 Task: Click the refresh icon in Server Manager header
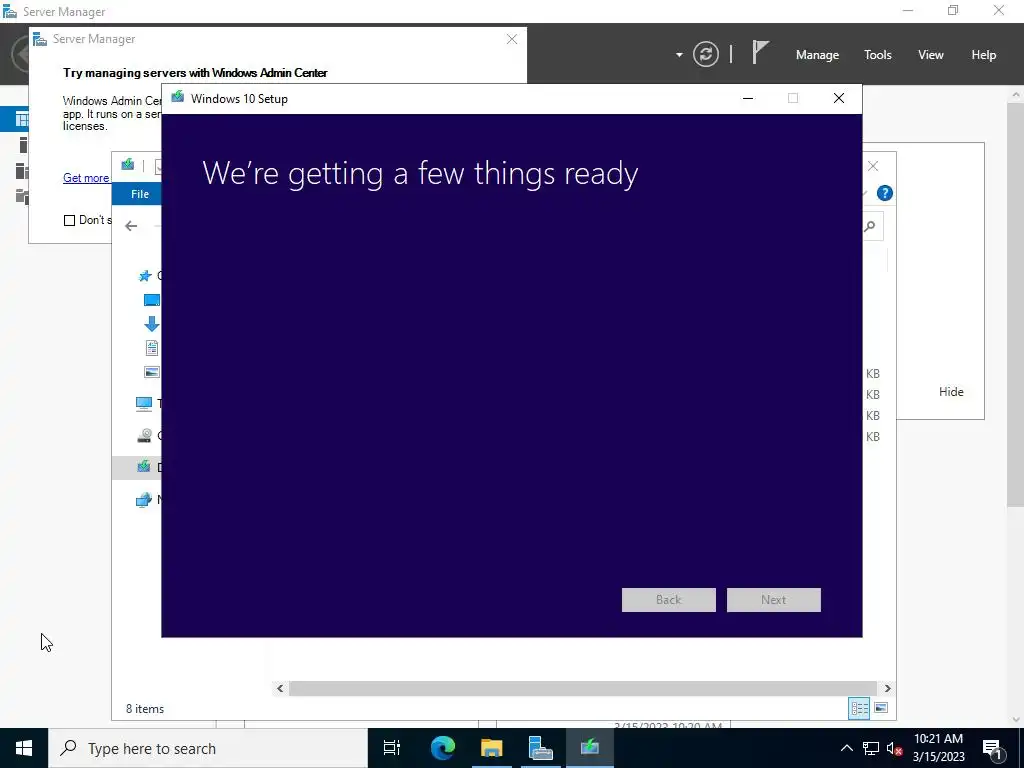[x=706, y=54]
